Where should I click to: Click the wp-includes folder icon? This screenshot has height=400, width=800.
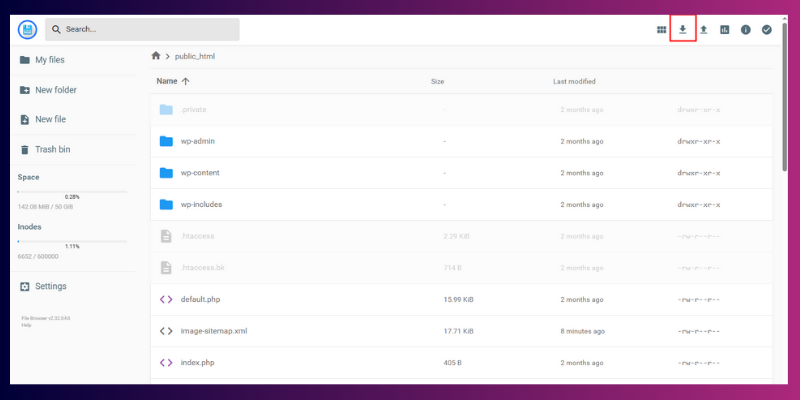[166, 205]
